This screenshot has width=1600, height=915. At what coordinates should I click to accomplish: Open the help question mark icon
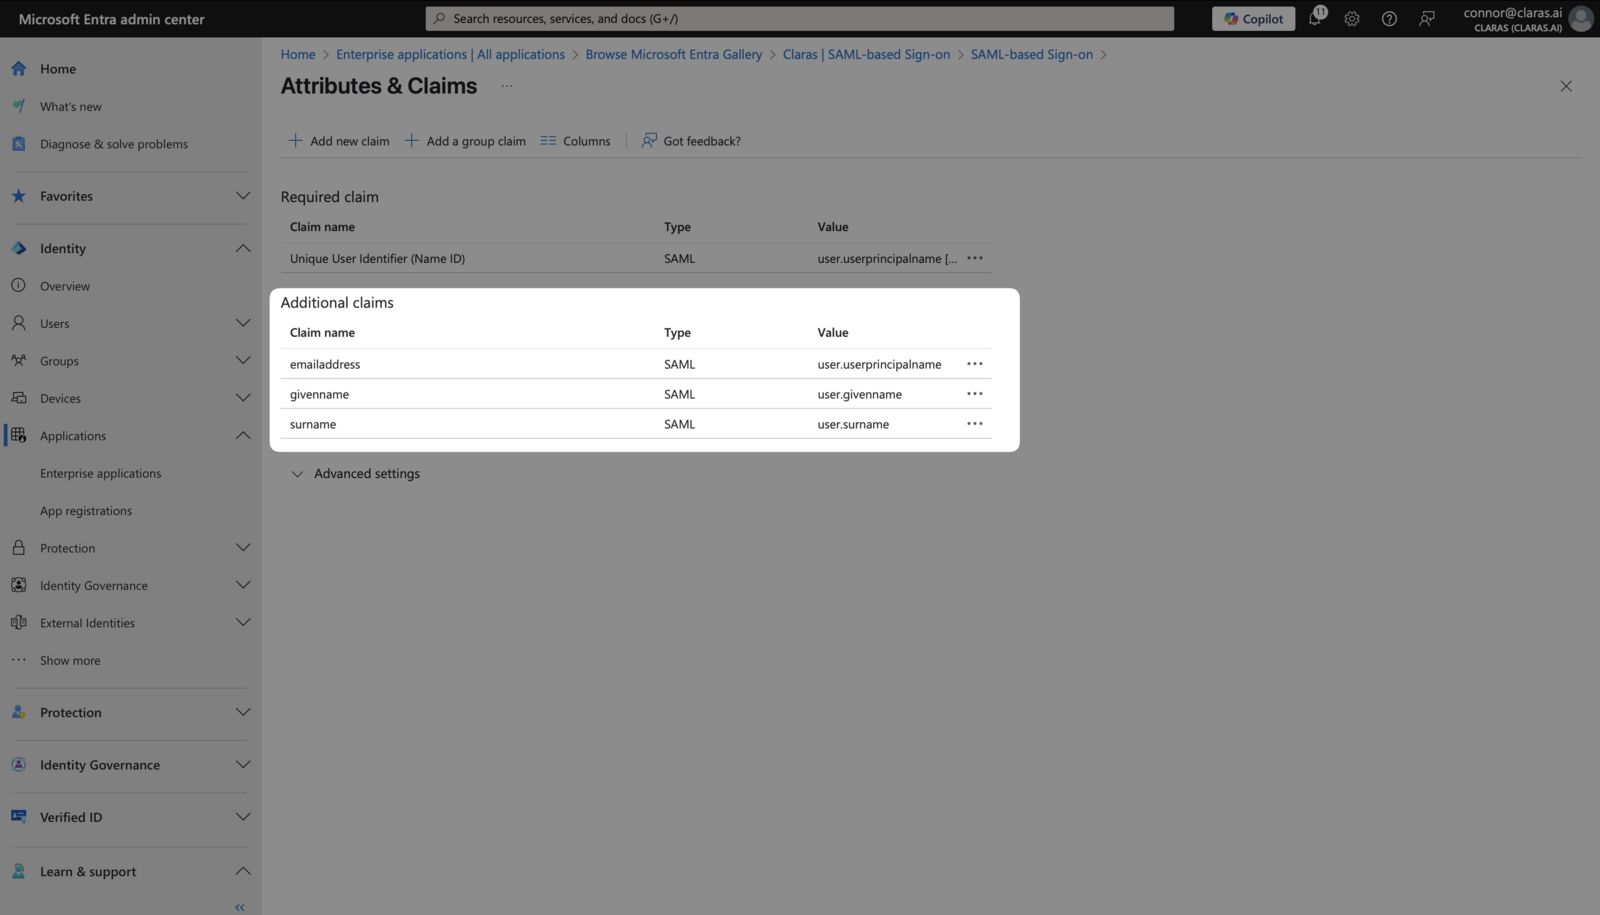(x=1389, y=18)
